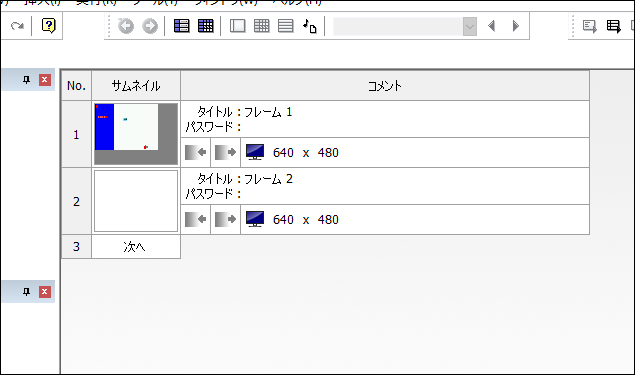Screen dimensions: 635x375
Task: Open the Frame 1 thumbnail
Action: 136,134
